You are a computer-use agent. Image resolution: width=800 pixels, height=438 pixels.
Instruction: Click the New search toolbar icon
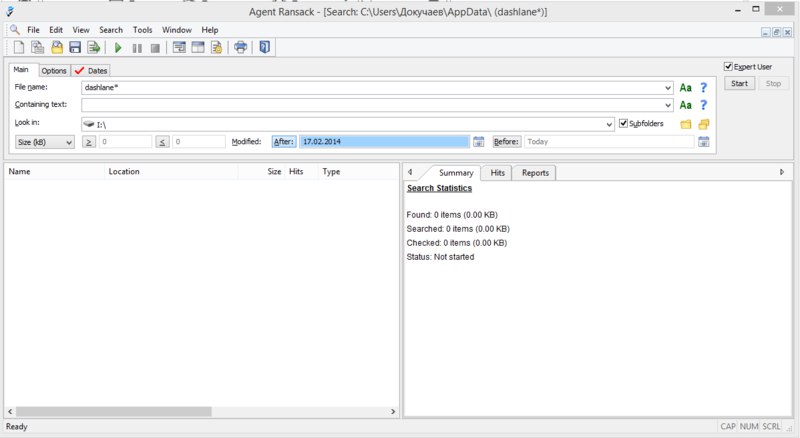19,47
